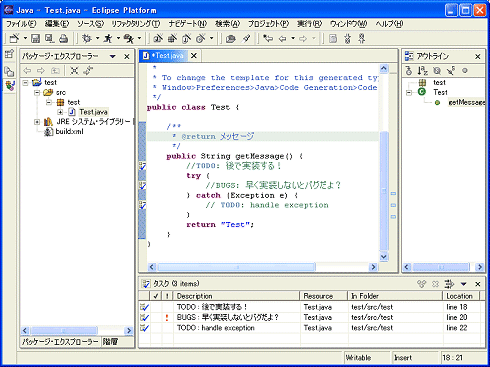Create a new Java project icon
Screen dimensions: 490x367
coord(158,39)
